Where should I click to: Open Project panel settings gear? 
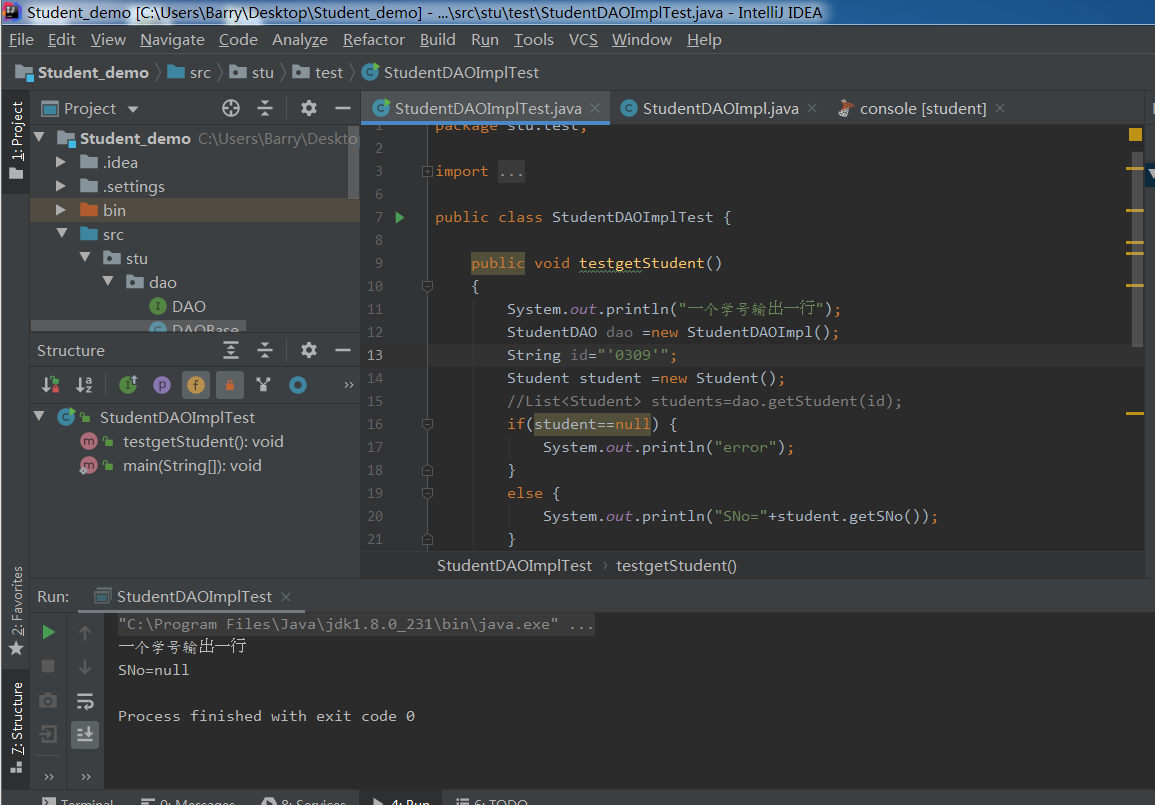(309, 108)
